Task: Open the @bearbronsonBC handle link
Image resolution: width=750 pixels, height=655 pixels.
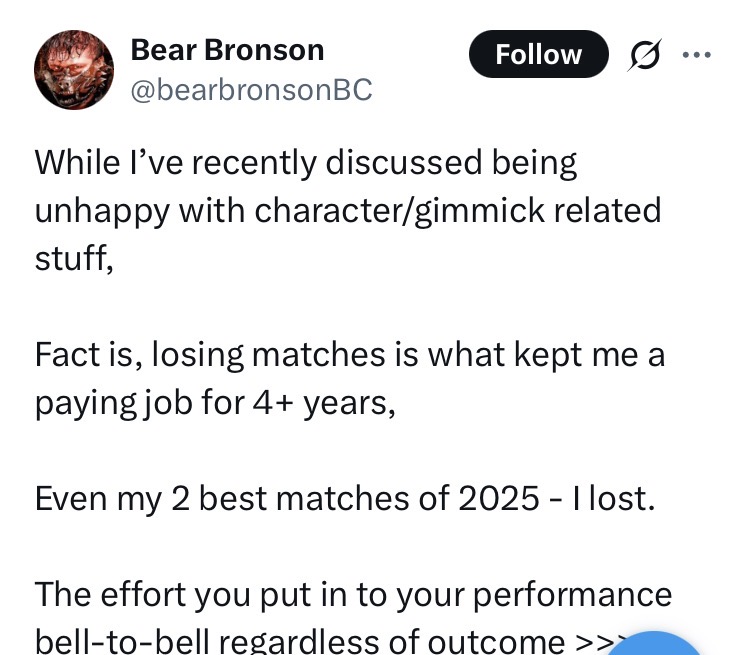Action: point(251,89)
